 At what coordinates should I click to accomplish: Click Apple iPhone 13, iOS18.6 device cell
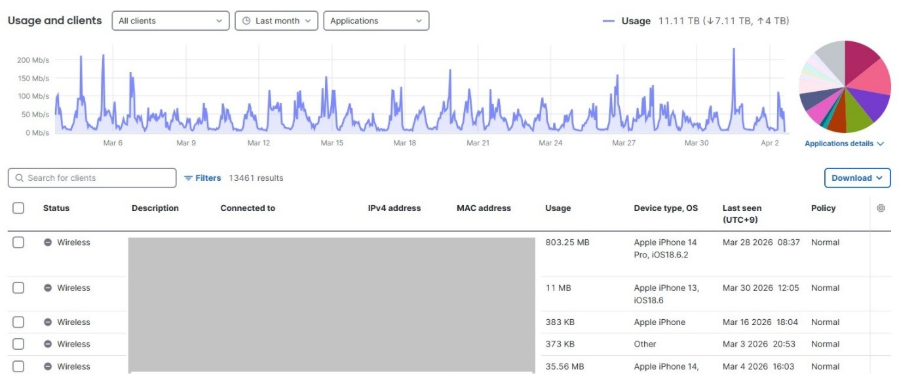tap(666, 294)
